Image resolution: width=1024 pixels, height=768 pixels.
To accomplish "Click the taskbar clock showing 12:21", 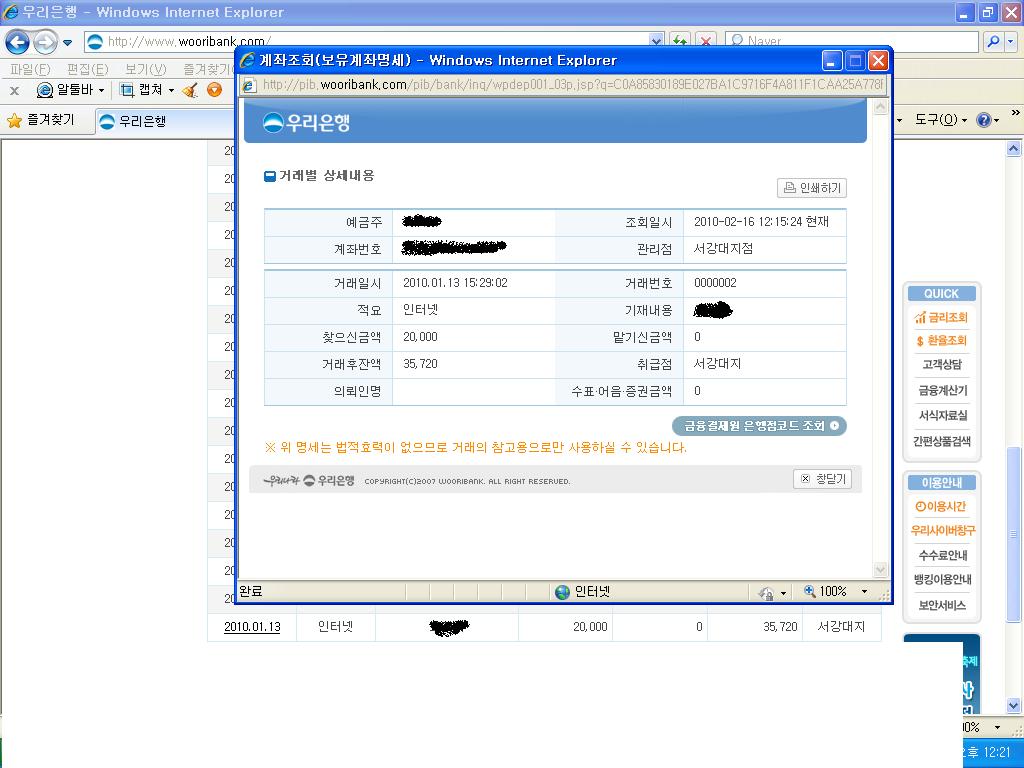I will (997, 752).
